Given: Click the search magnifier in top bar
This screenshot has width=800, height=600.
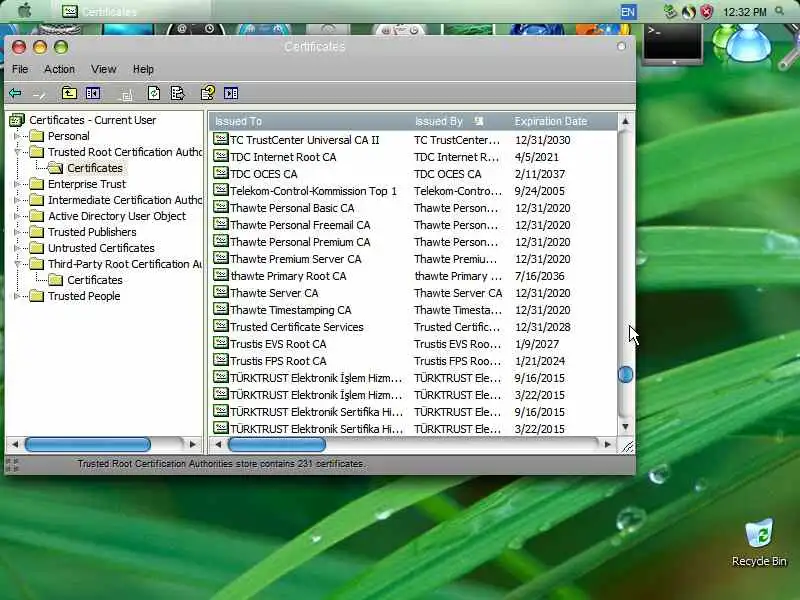Looking at the screenshot, I should point(780,11).
